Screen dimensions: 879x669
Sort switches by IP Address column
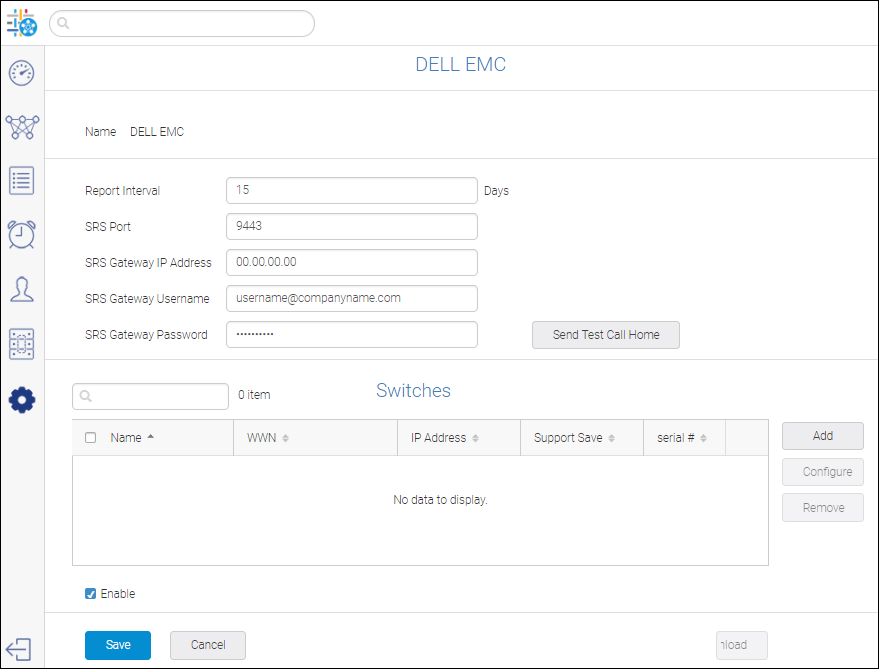tap(445, 438)
